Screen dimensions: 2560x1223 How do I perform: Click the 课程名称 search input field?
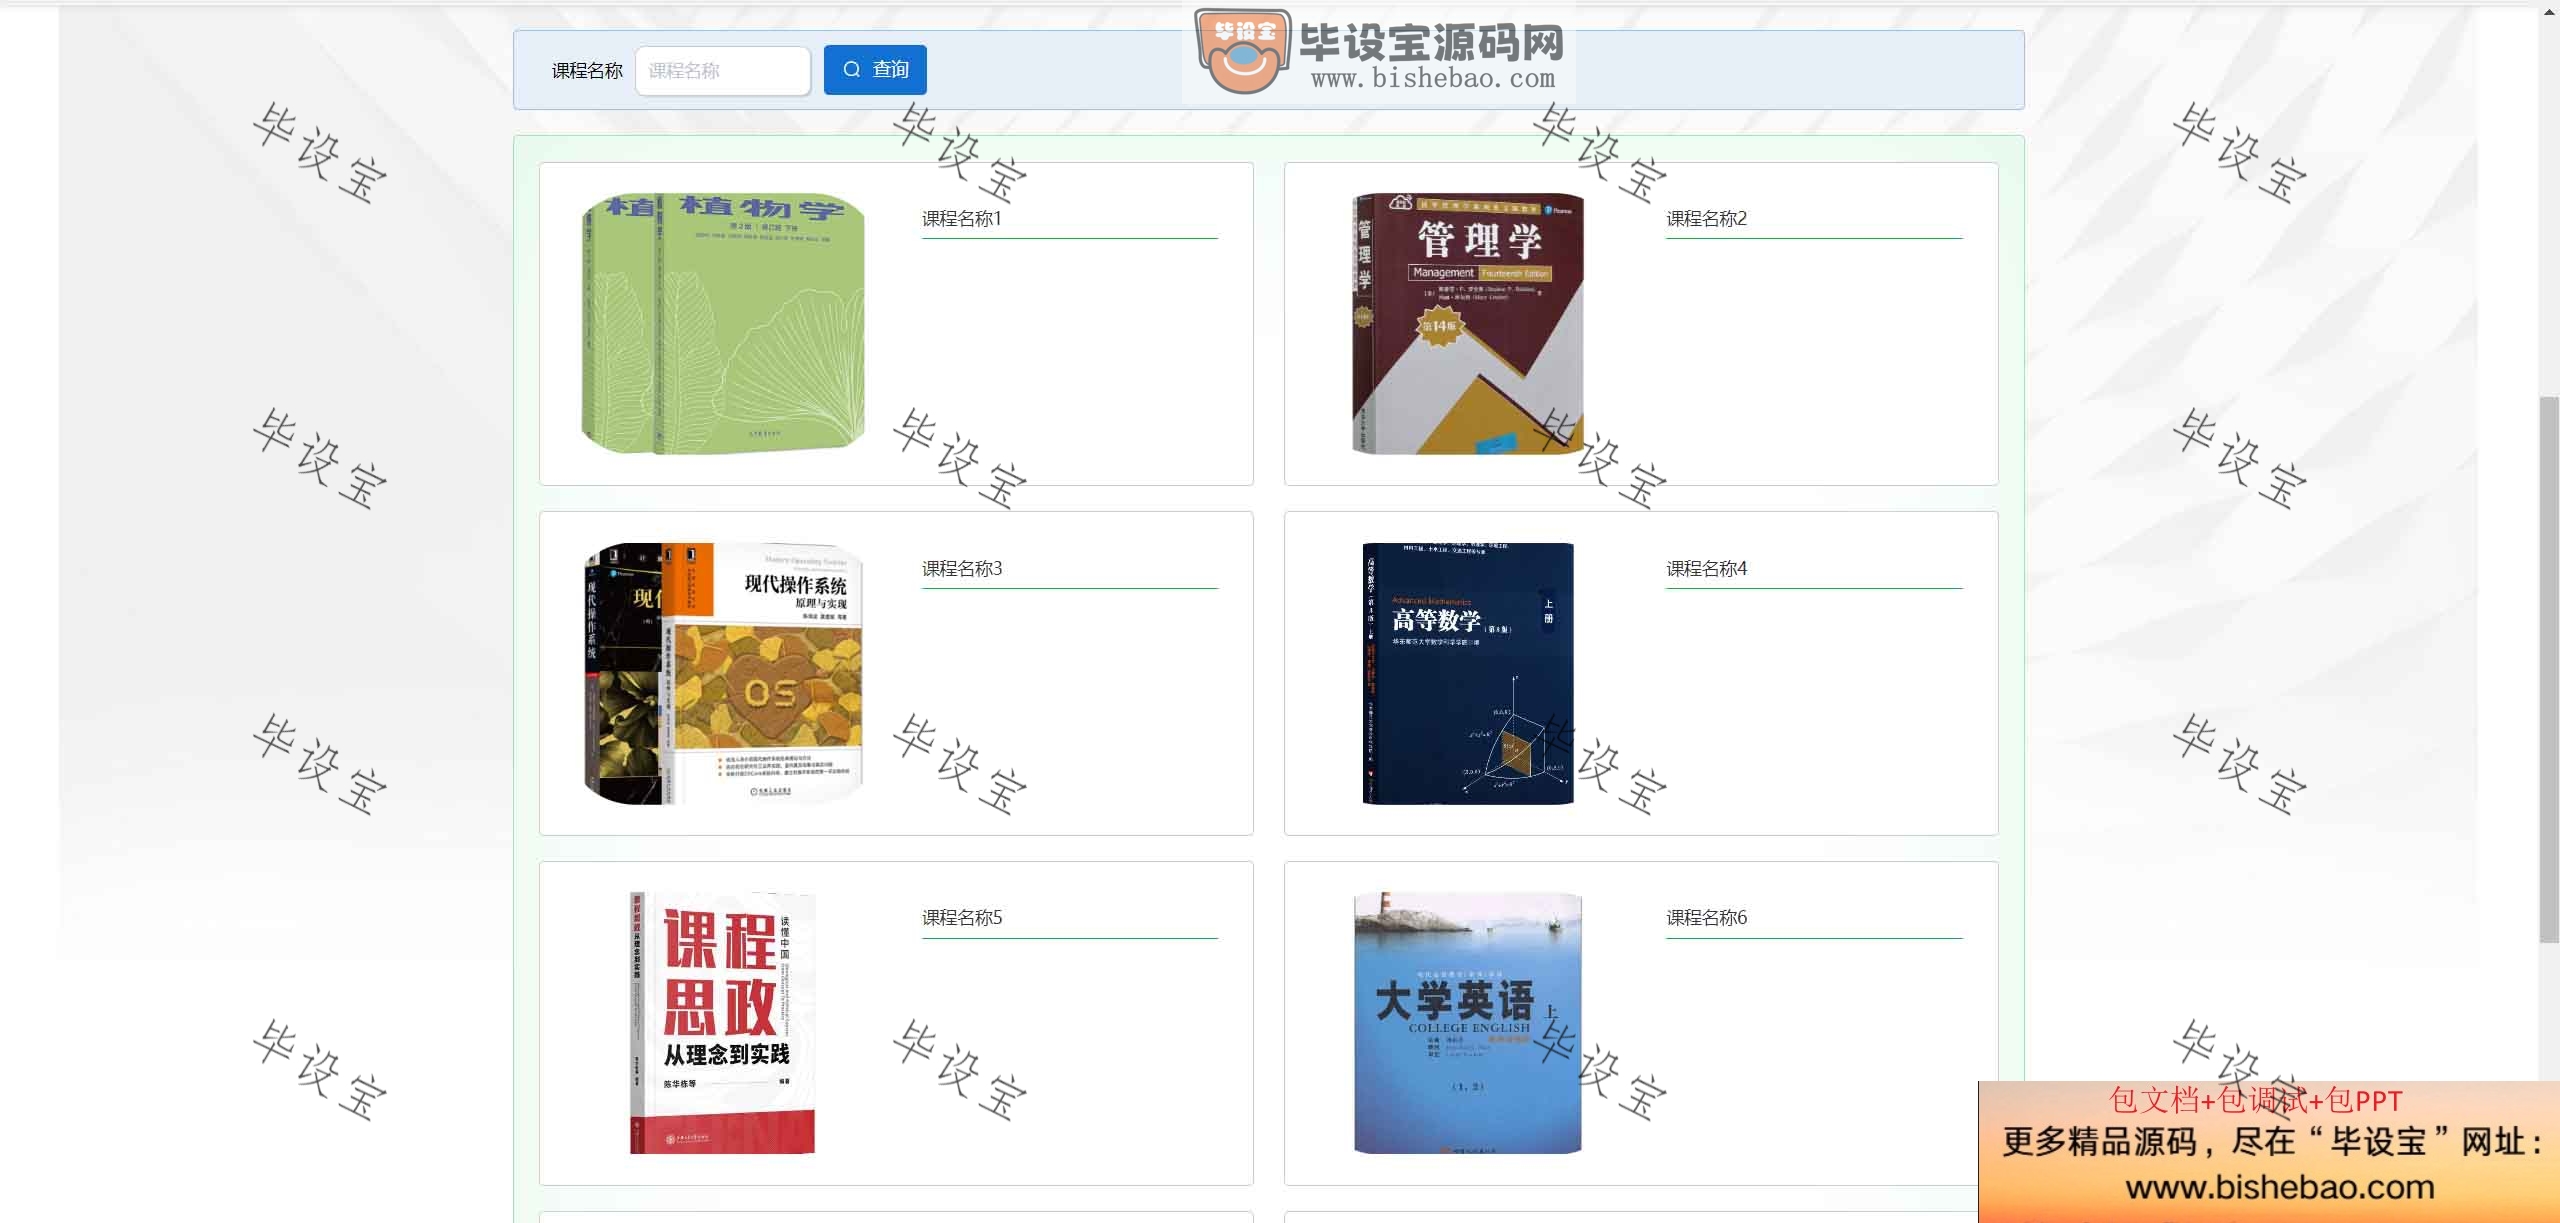coord(722,71)
